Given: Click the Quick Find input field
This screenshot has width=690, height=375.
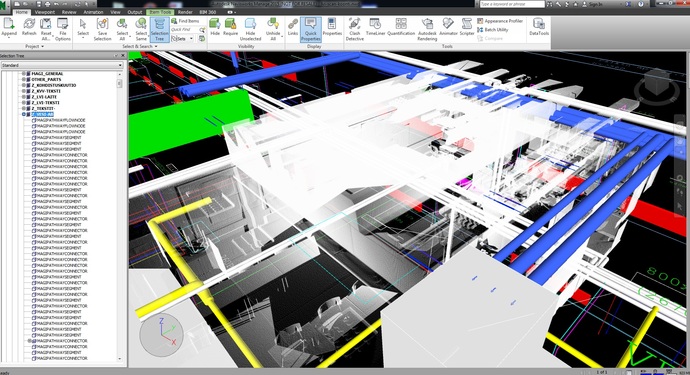Looking at the screenshot, I should coord(184,30).
